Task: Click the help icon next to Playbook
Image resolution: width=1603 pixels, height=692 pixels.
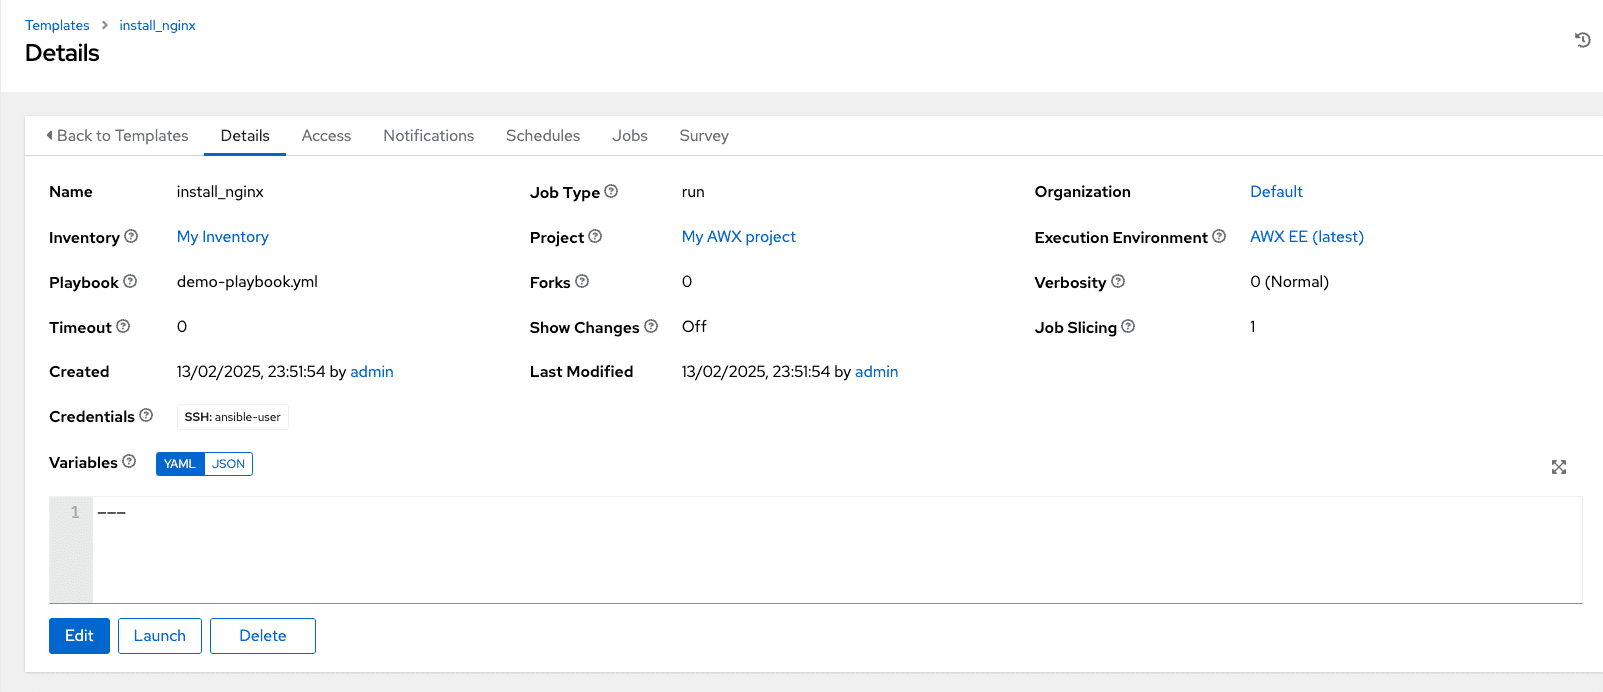Action: (x=130, y=281)
